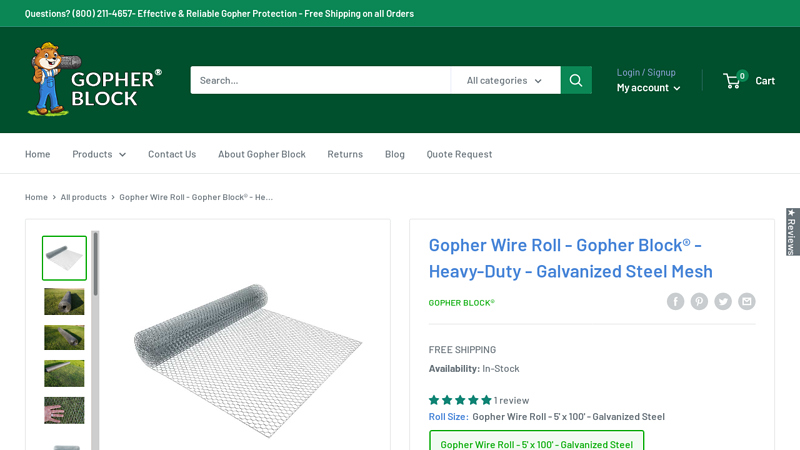Image resolution: width=800 pixels, height=450 pixels.
Task: Click the 1 review link
Action: (x=511, y=401)
